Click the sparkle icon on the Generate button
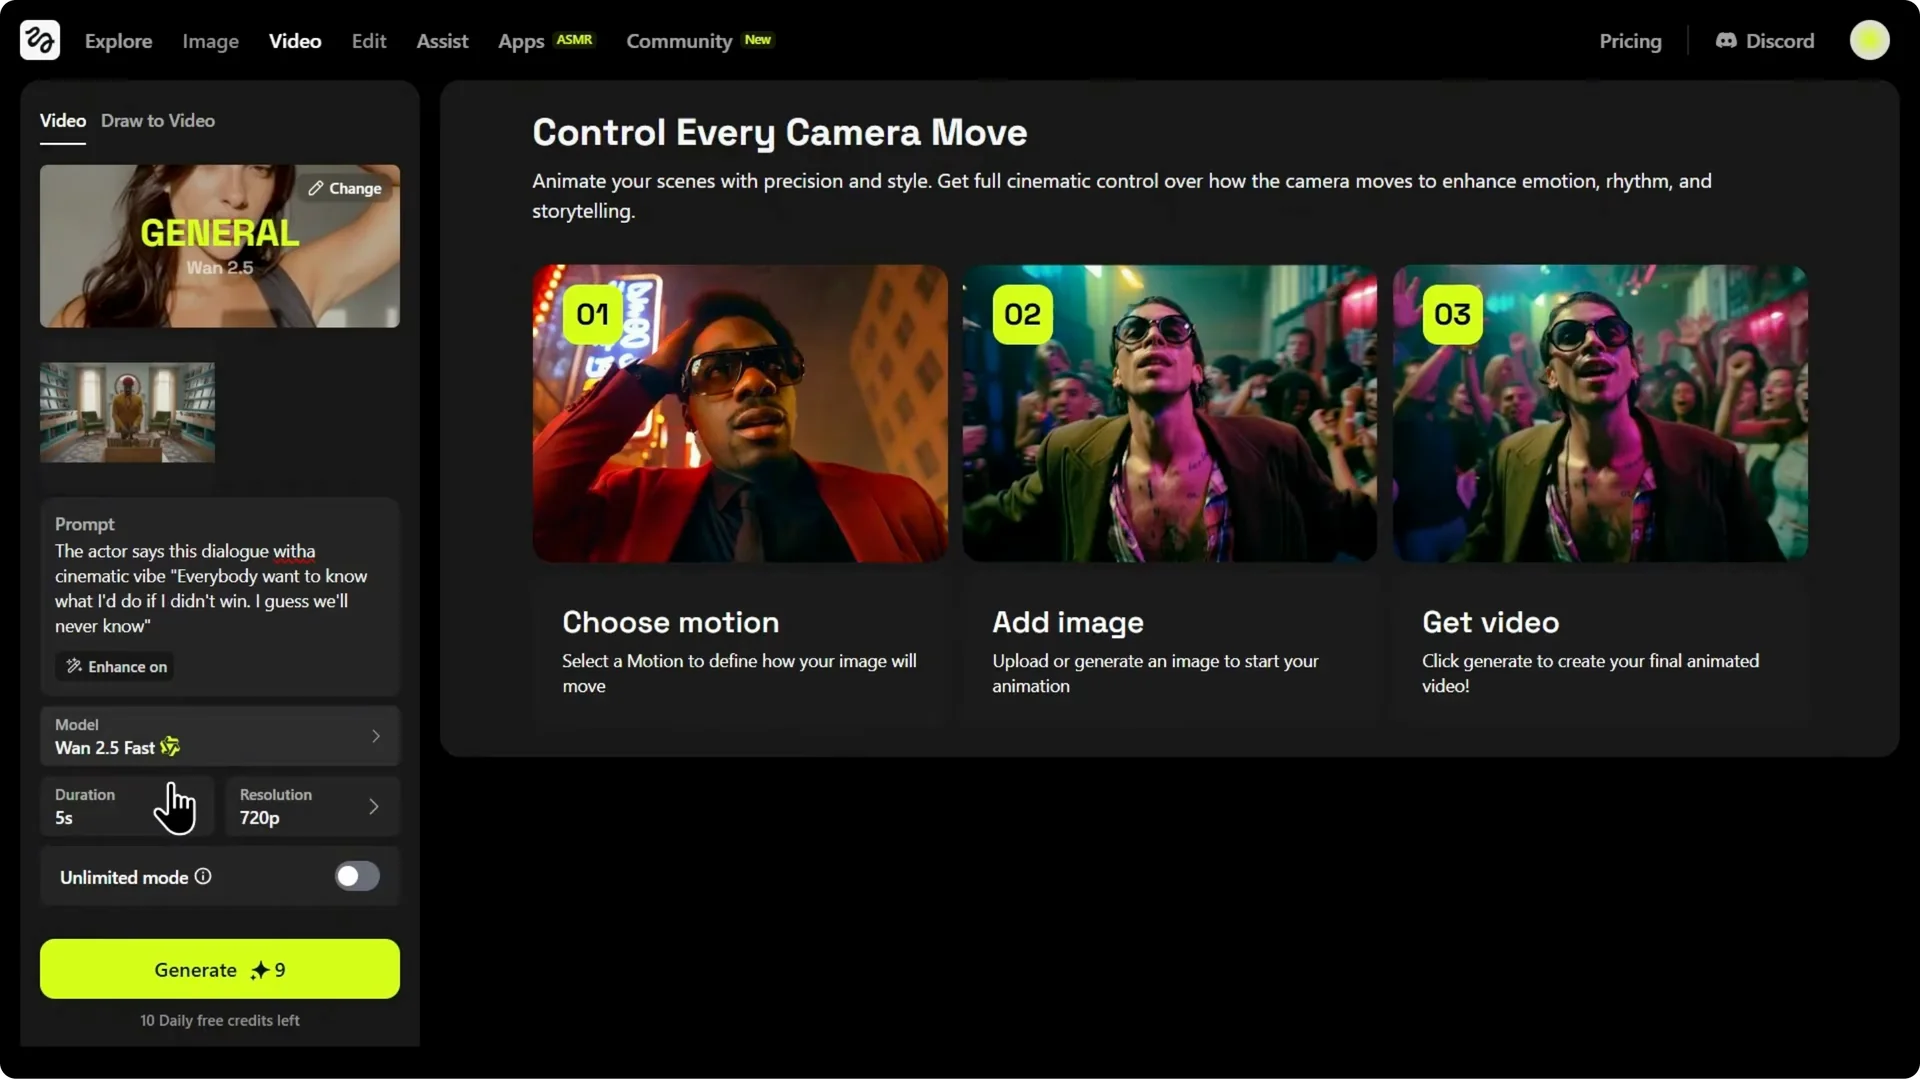The width and height of the screenshot is (1920, 1080). point(258,969)
